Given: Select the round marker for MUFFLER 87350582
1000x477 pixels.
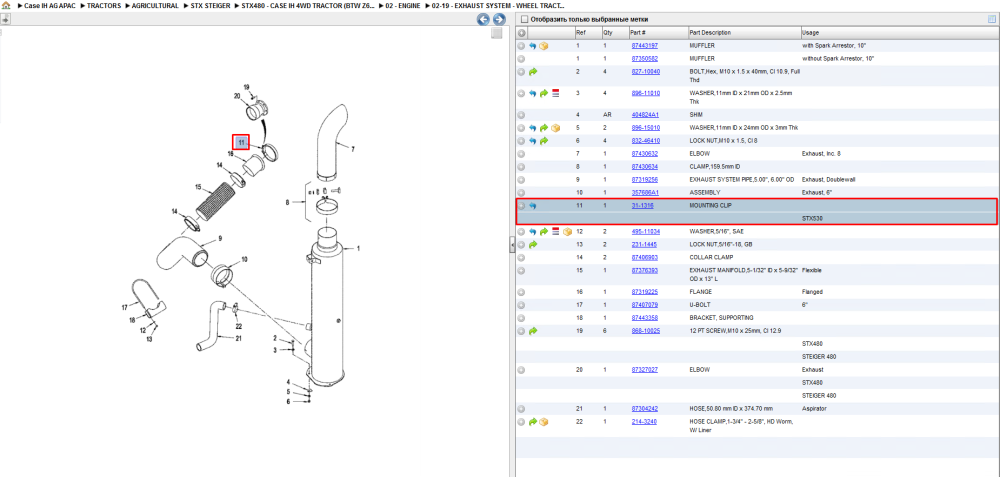Looking at the screenshot, I should click(521, 59).
